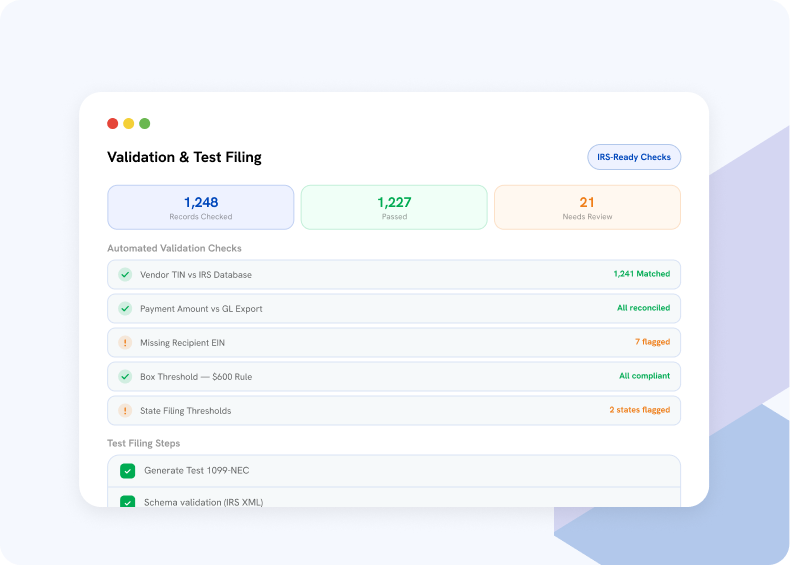Click check icon for Box Threshold $600 Rule
Image resolution: width=790 pixels, height=565 pixels.
(x=125, y=376)
